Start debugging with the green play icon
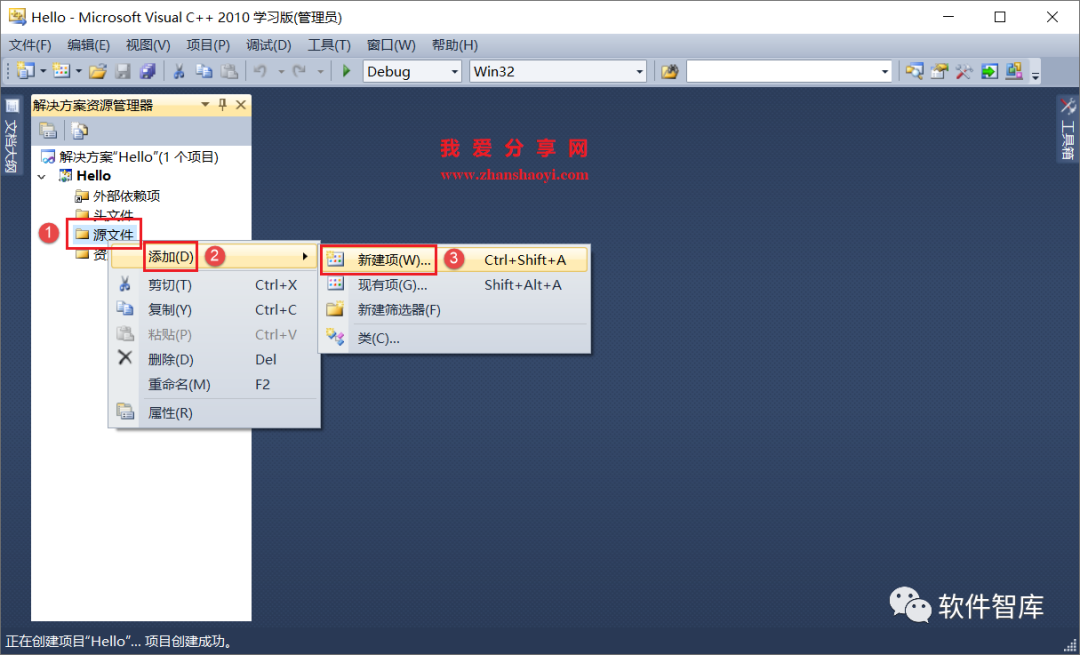 (346, 71)
